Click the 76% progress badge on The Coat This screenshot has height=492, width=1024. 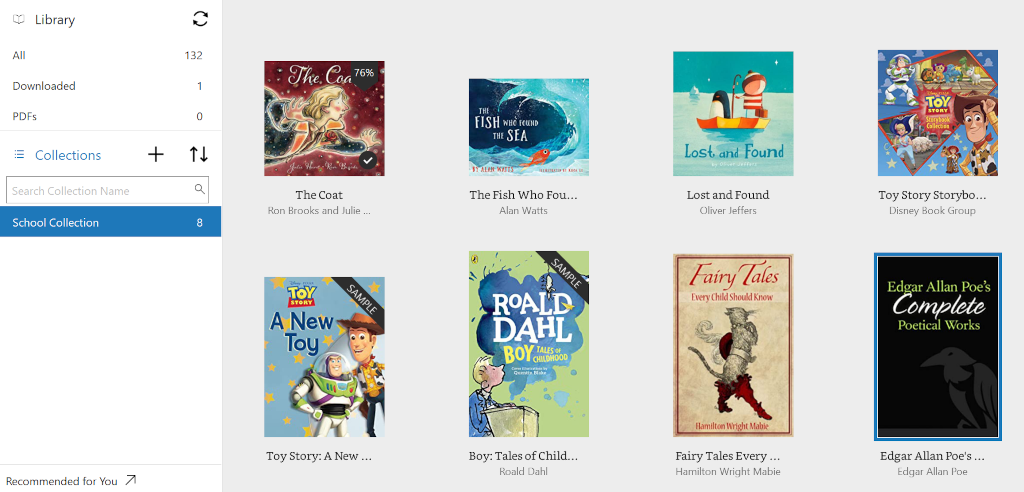point(364,73)
